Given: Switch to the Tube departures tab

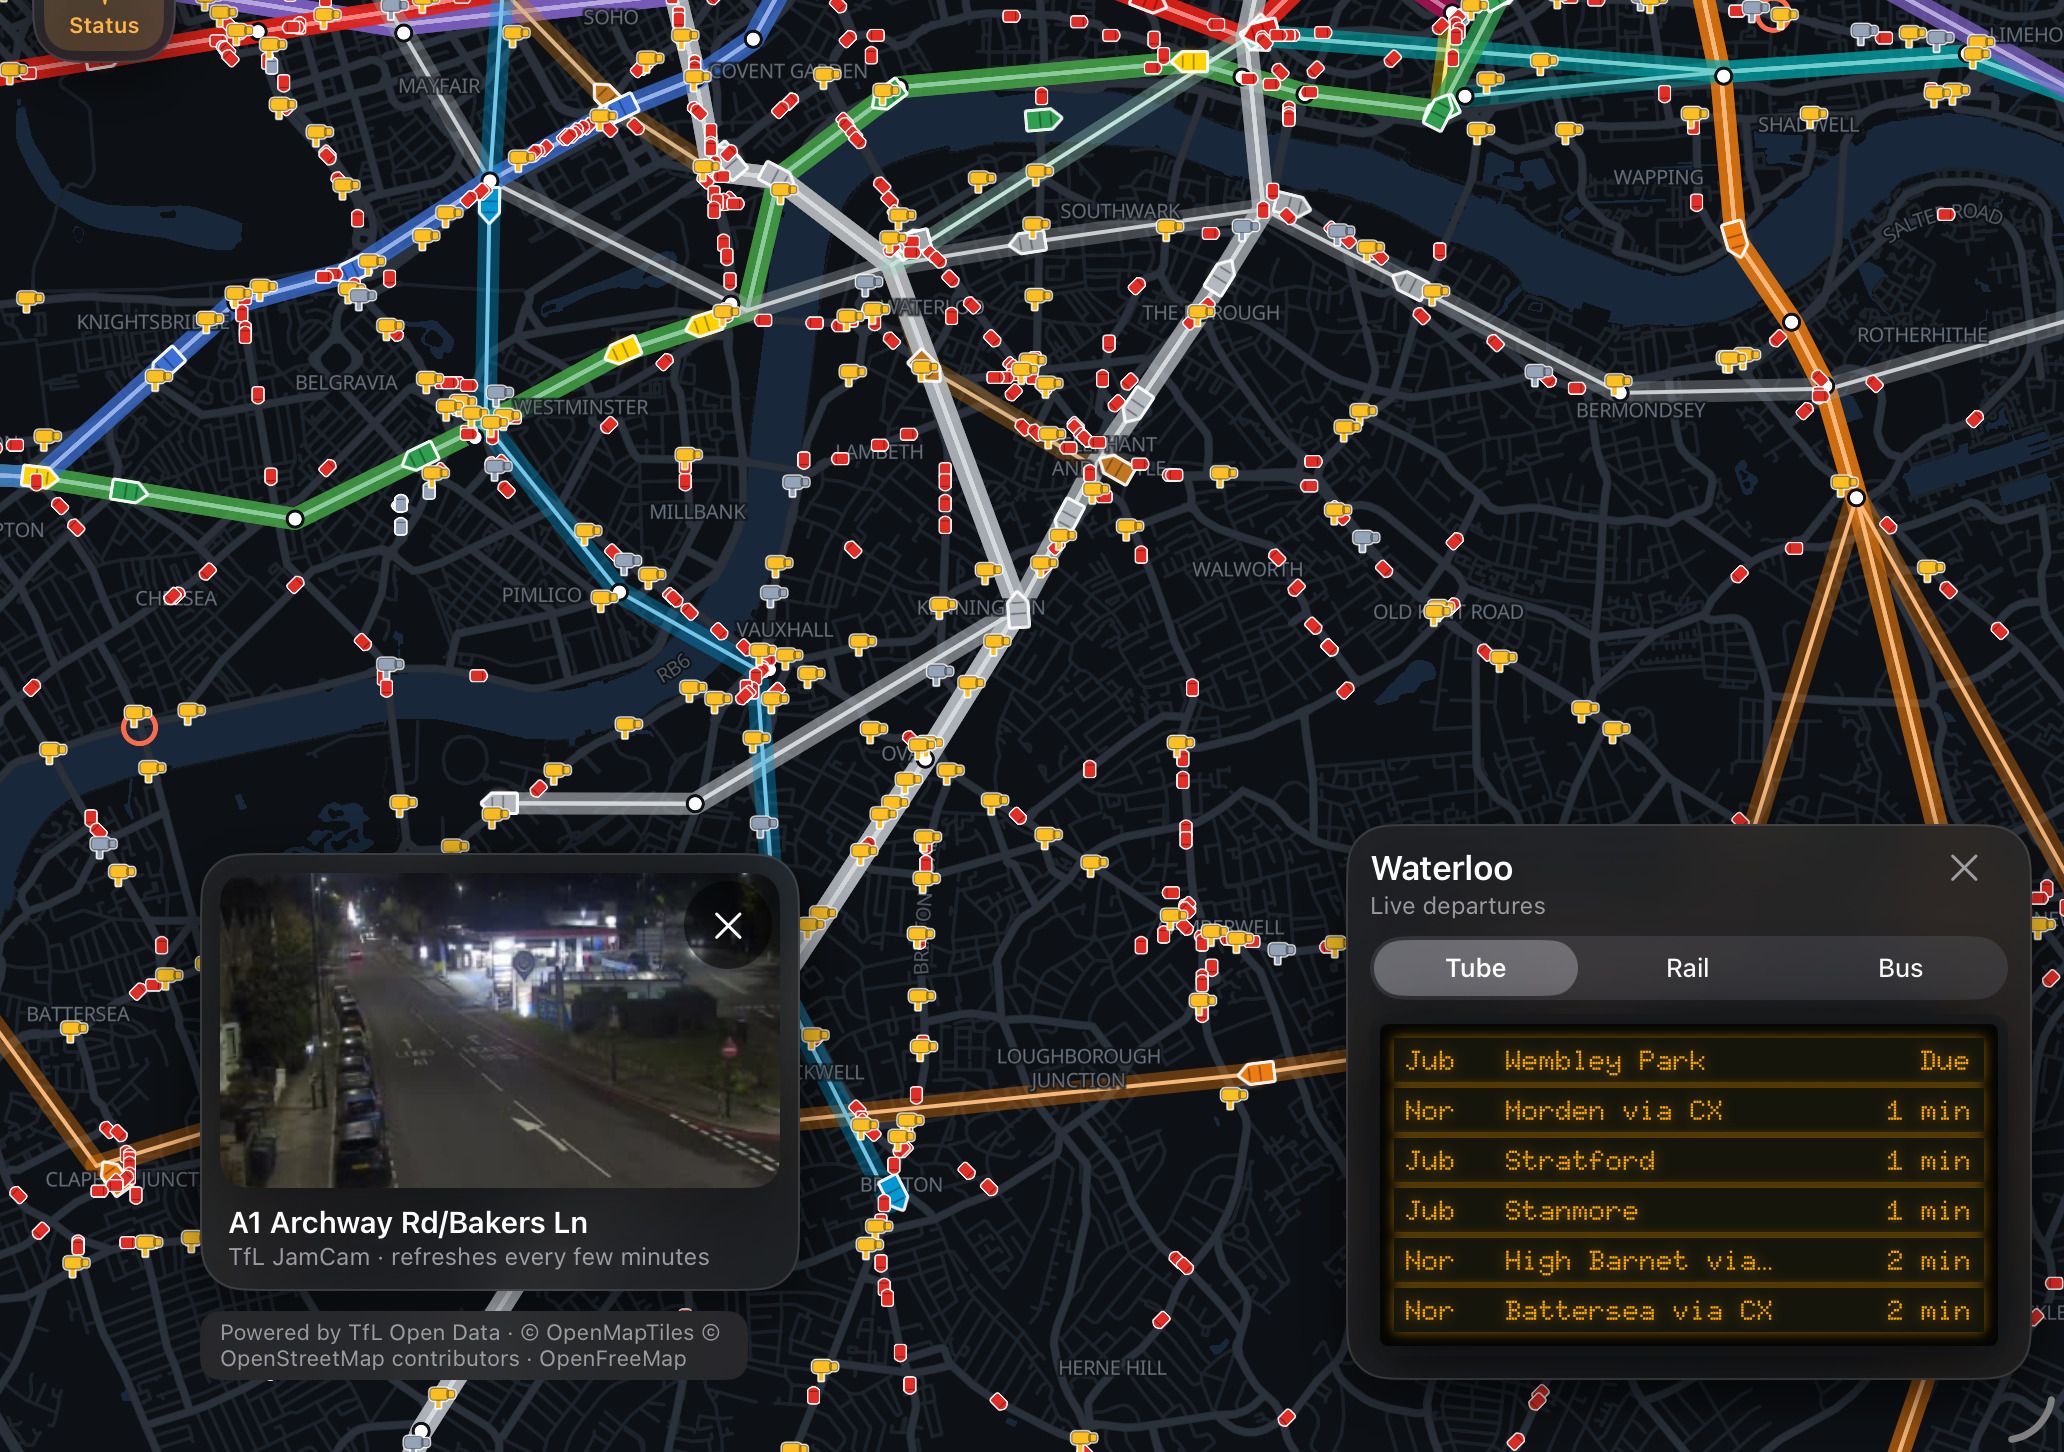Looking at the screenshot, I should click(x=1475, y=968).
